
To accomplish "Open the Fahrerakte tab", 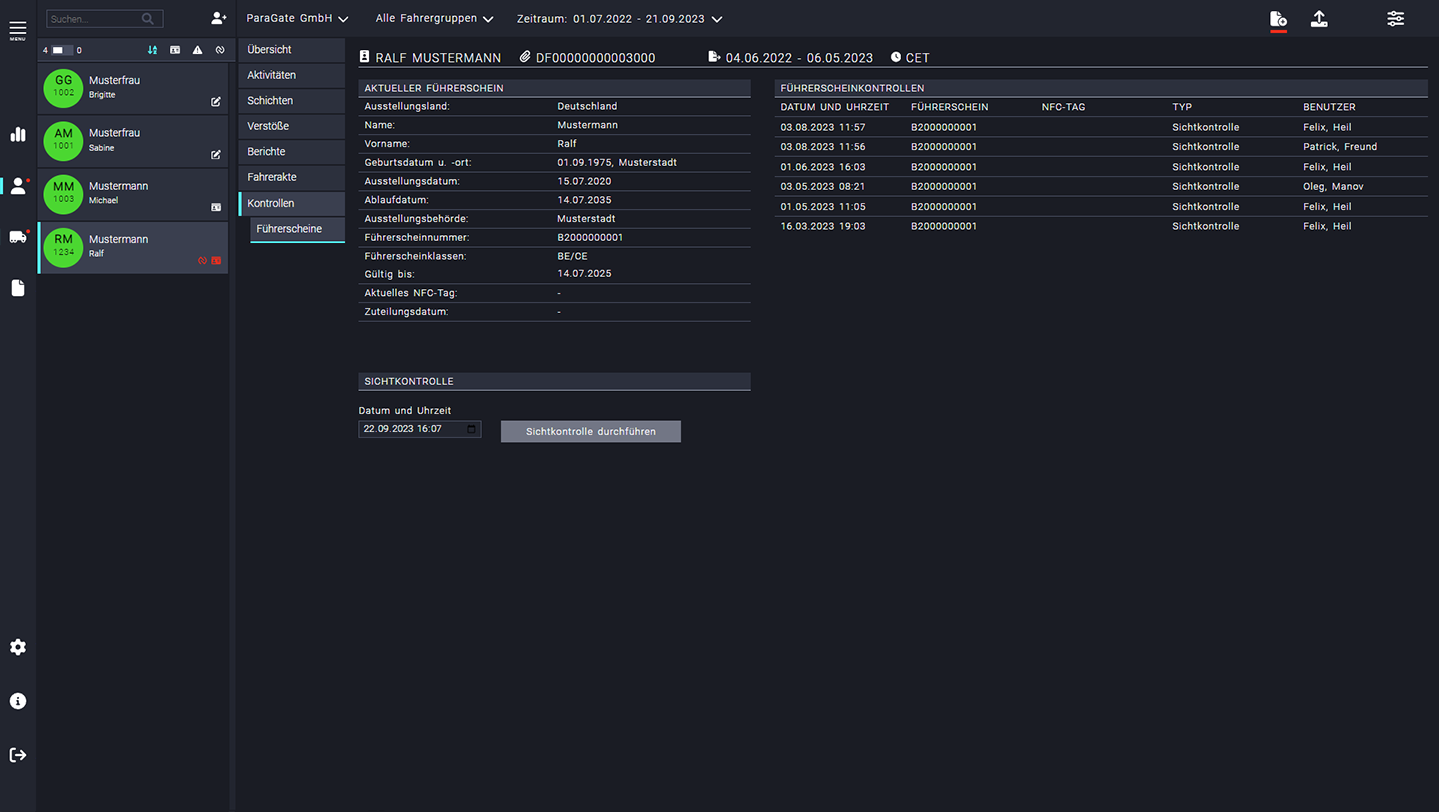I will [x=272, y=177].
